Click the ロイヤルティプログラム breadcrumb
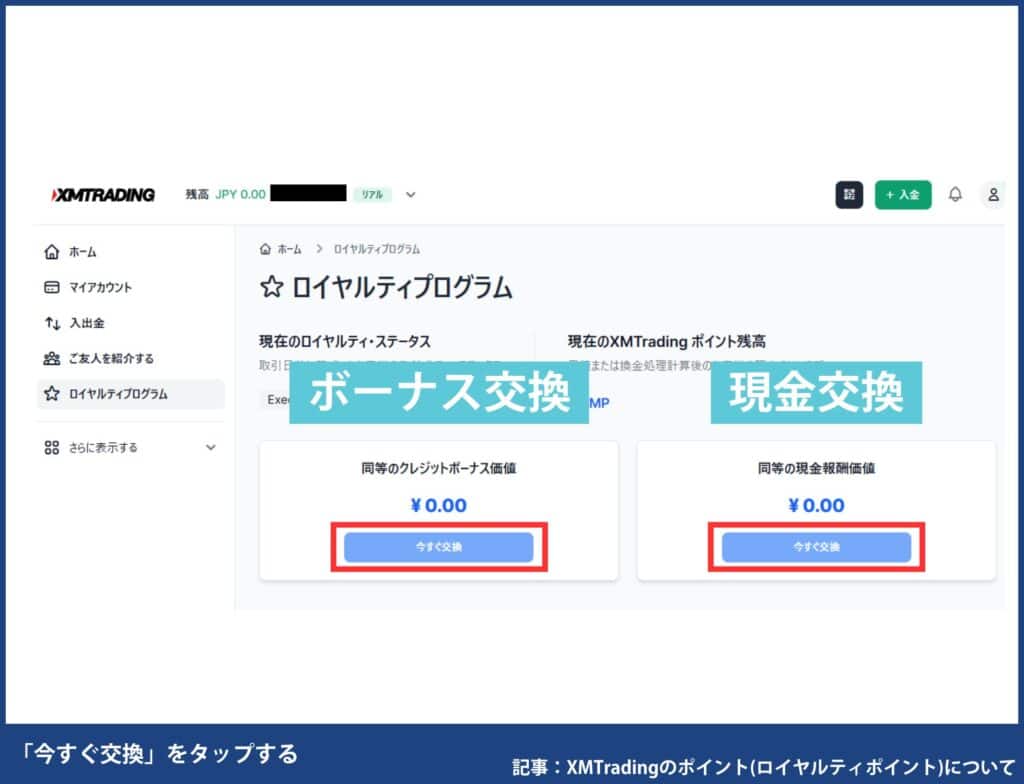Screen dimensions: 1024x784 377,249
